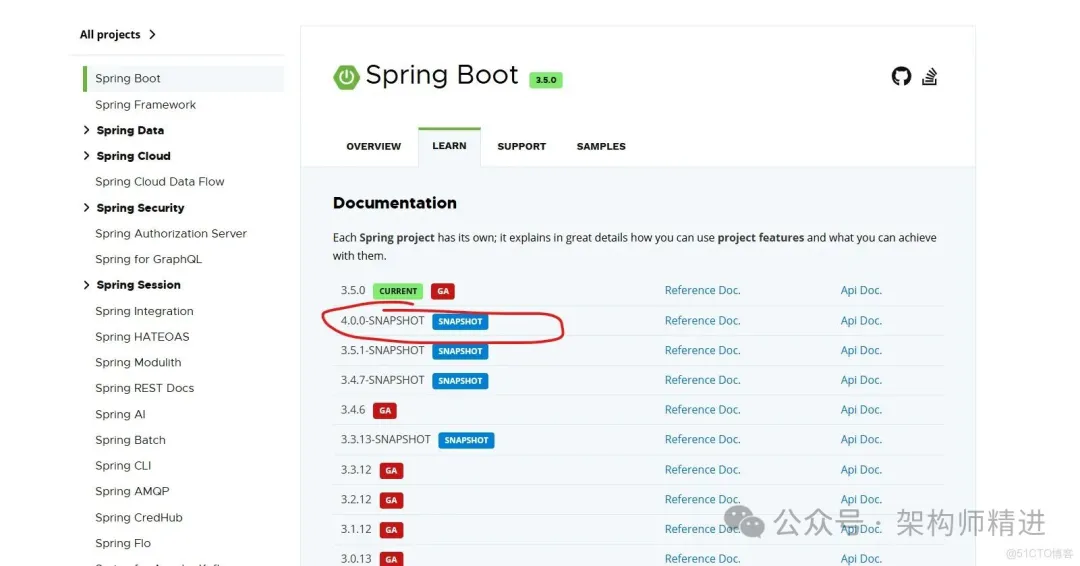Open Spring Batch project

coord(130,440)
